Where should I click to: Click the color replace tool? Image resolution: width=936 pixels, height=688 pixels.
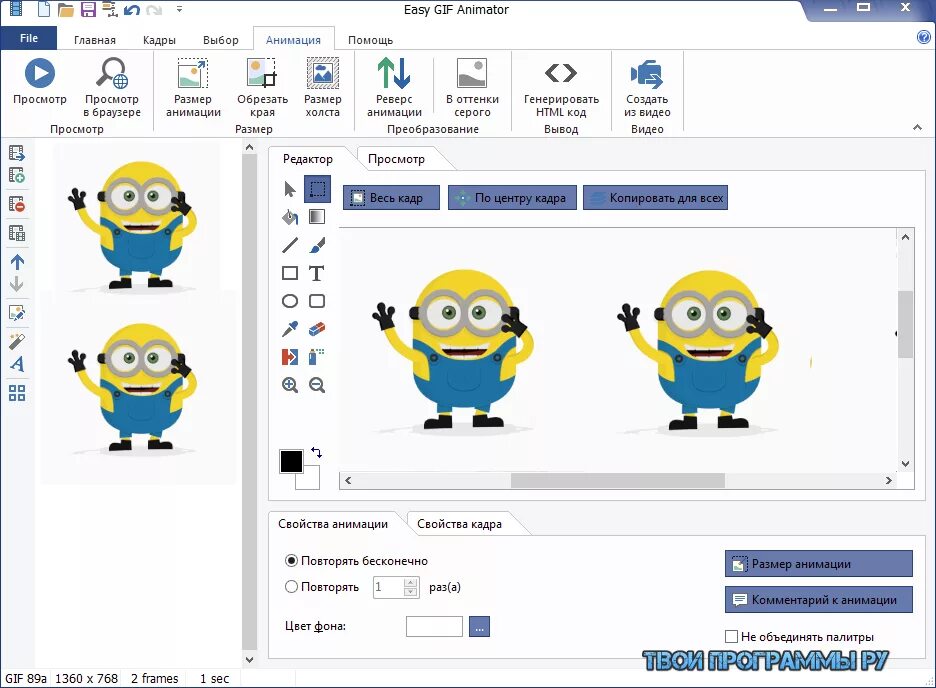tap(290, 357)
